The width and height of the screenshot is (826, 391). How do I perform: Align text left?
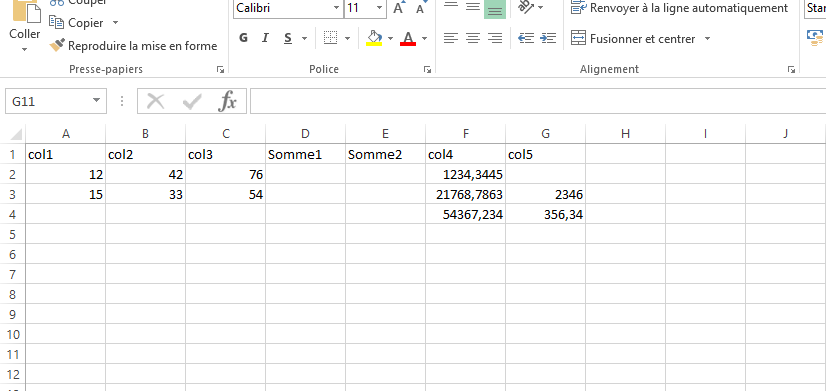450,38
